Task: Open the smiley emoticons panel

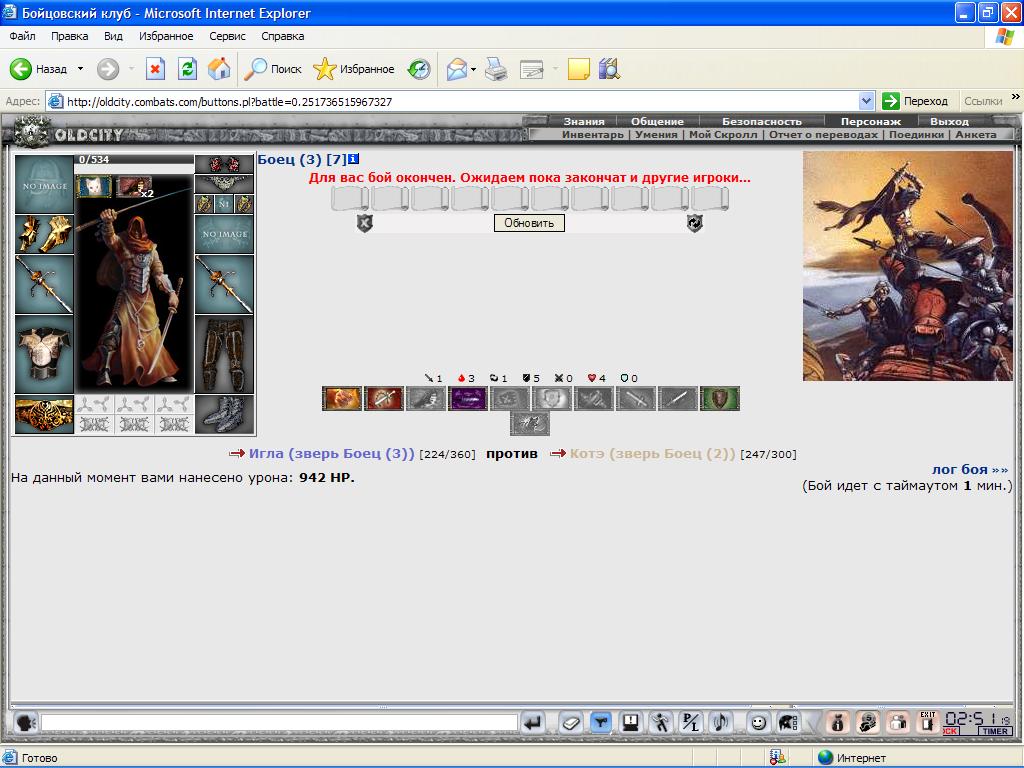Action: [758, 723]
